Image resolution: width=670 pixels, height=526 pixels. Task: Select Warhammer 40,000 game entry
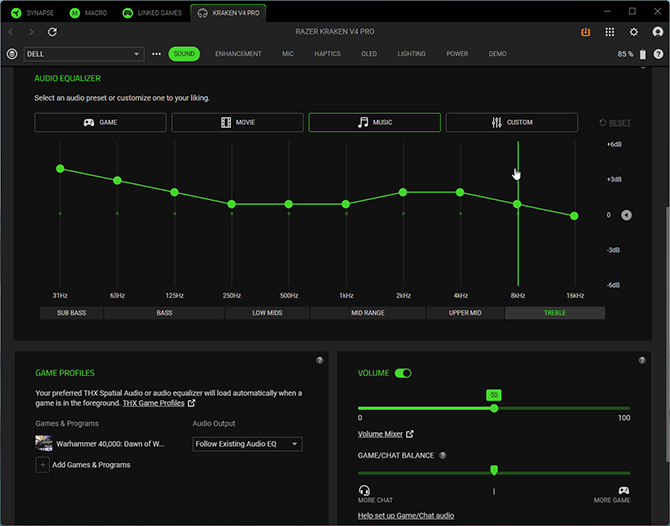click(100, 444)
